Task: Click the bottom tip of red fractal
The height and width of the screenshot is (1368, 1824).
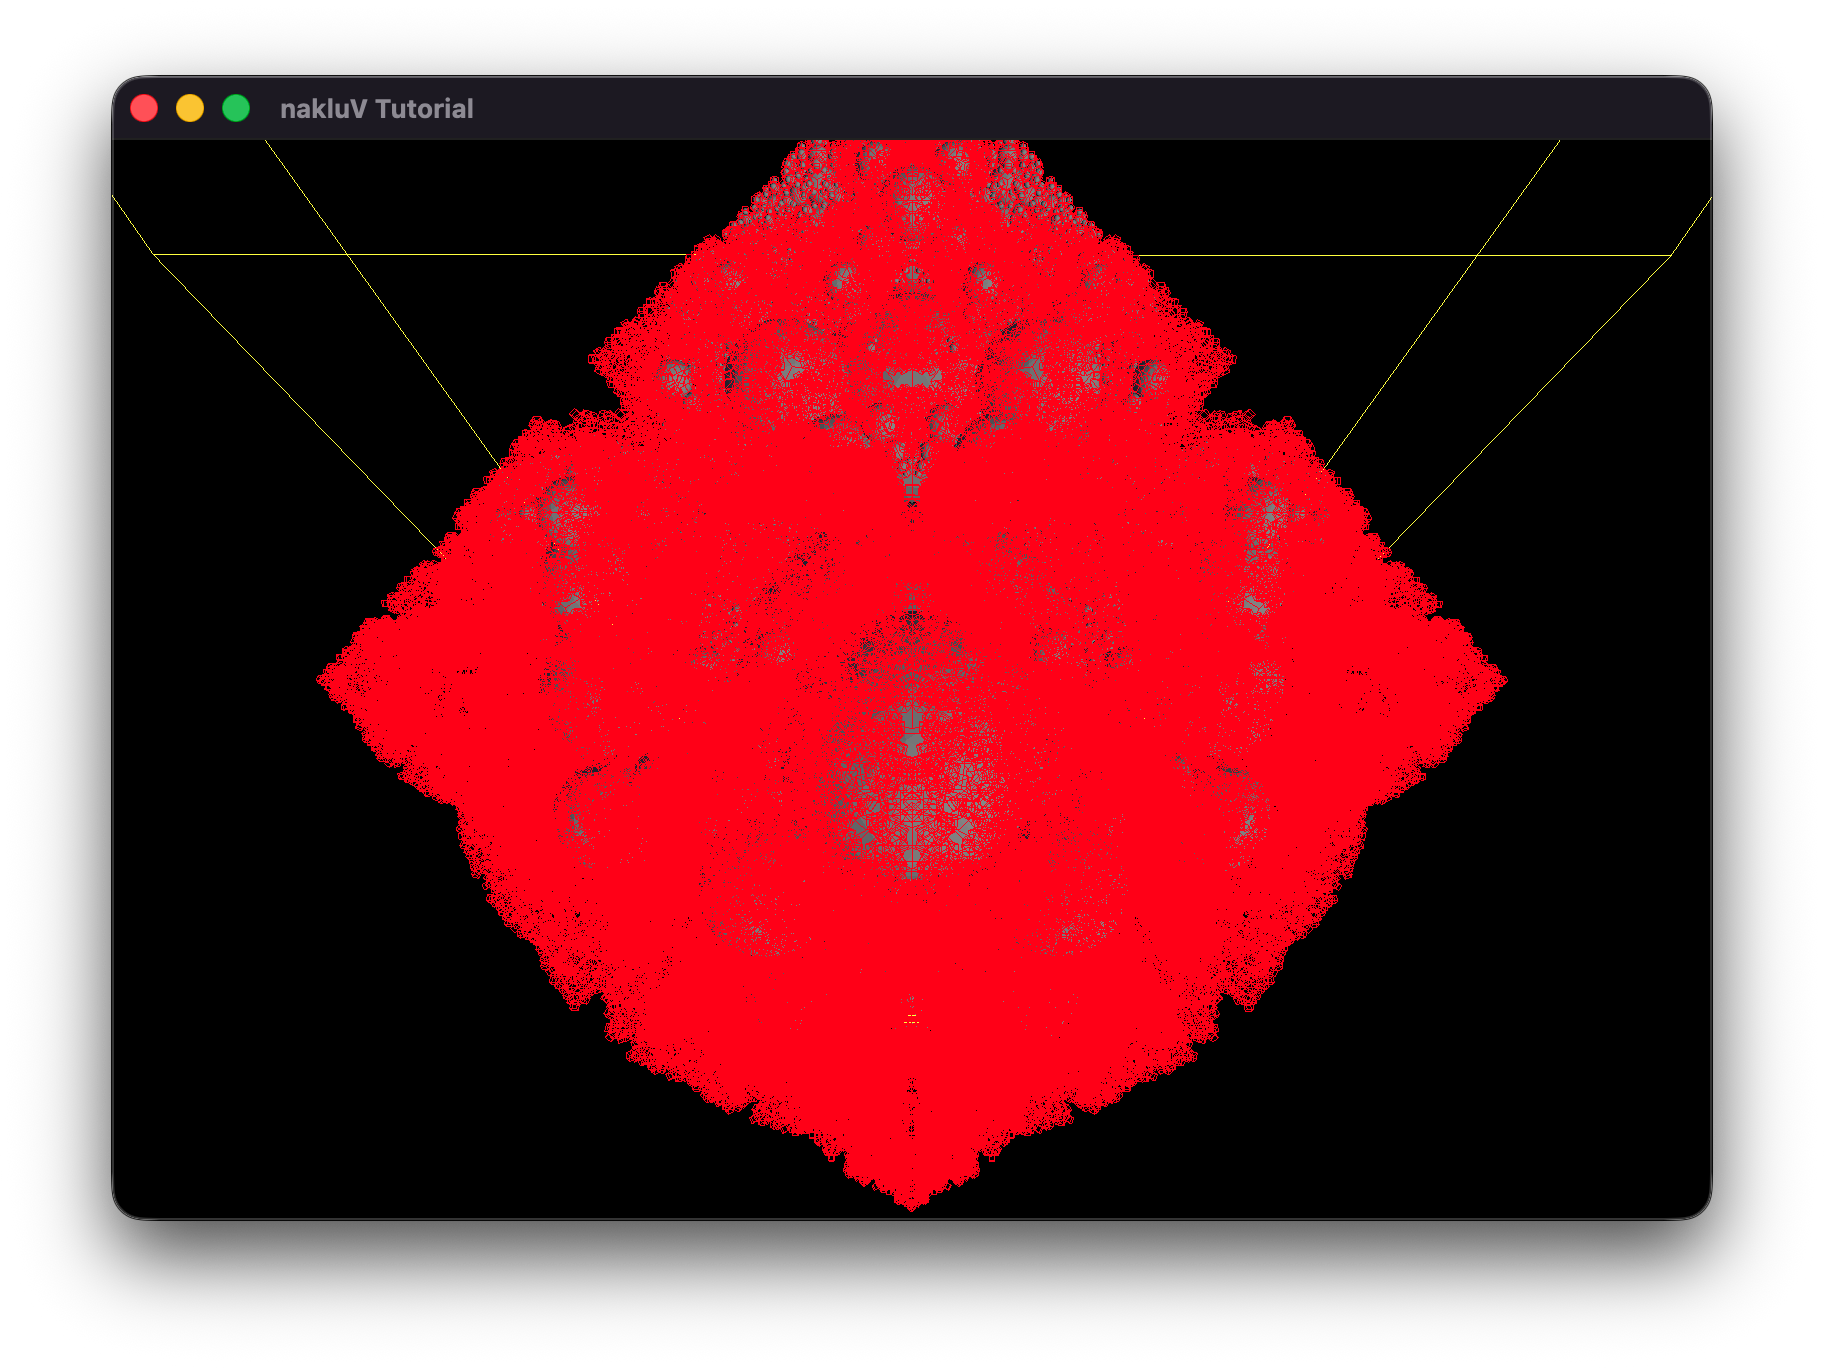Action: tap(911, 1204)
